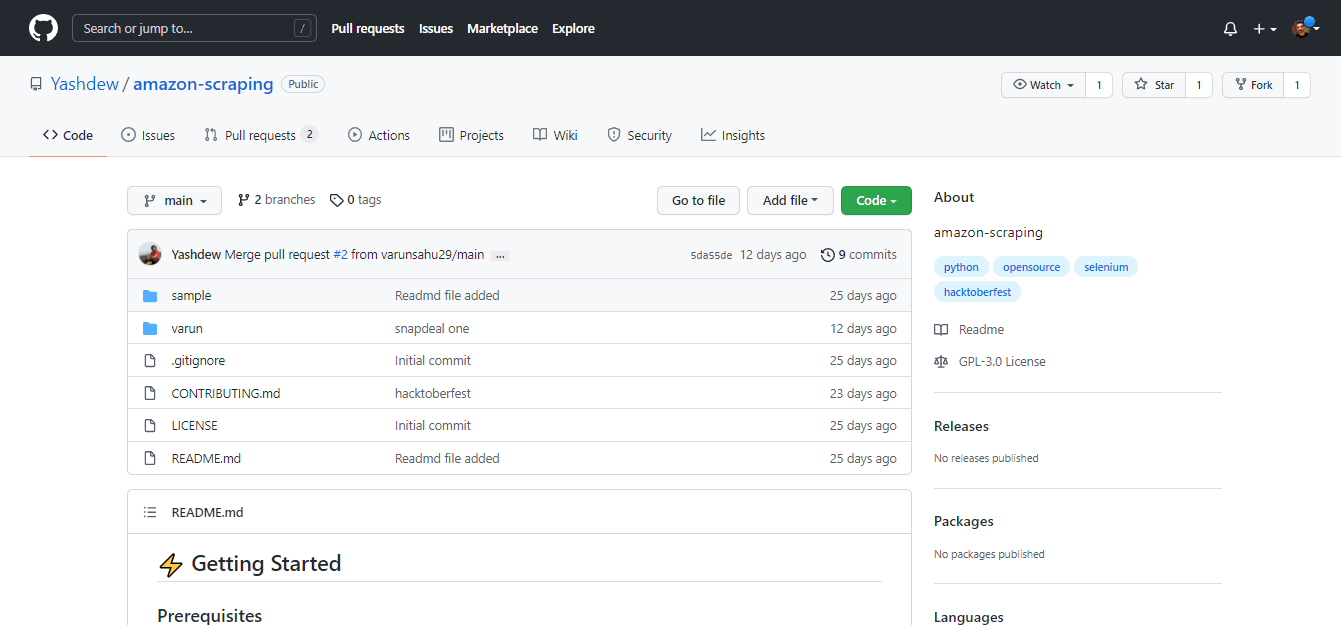Image resolution: width=1341 pixels, height=625 pixels.
Task: Select the hacktoberfest topic tag
Action: tap(977, 292)
